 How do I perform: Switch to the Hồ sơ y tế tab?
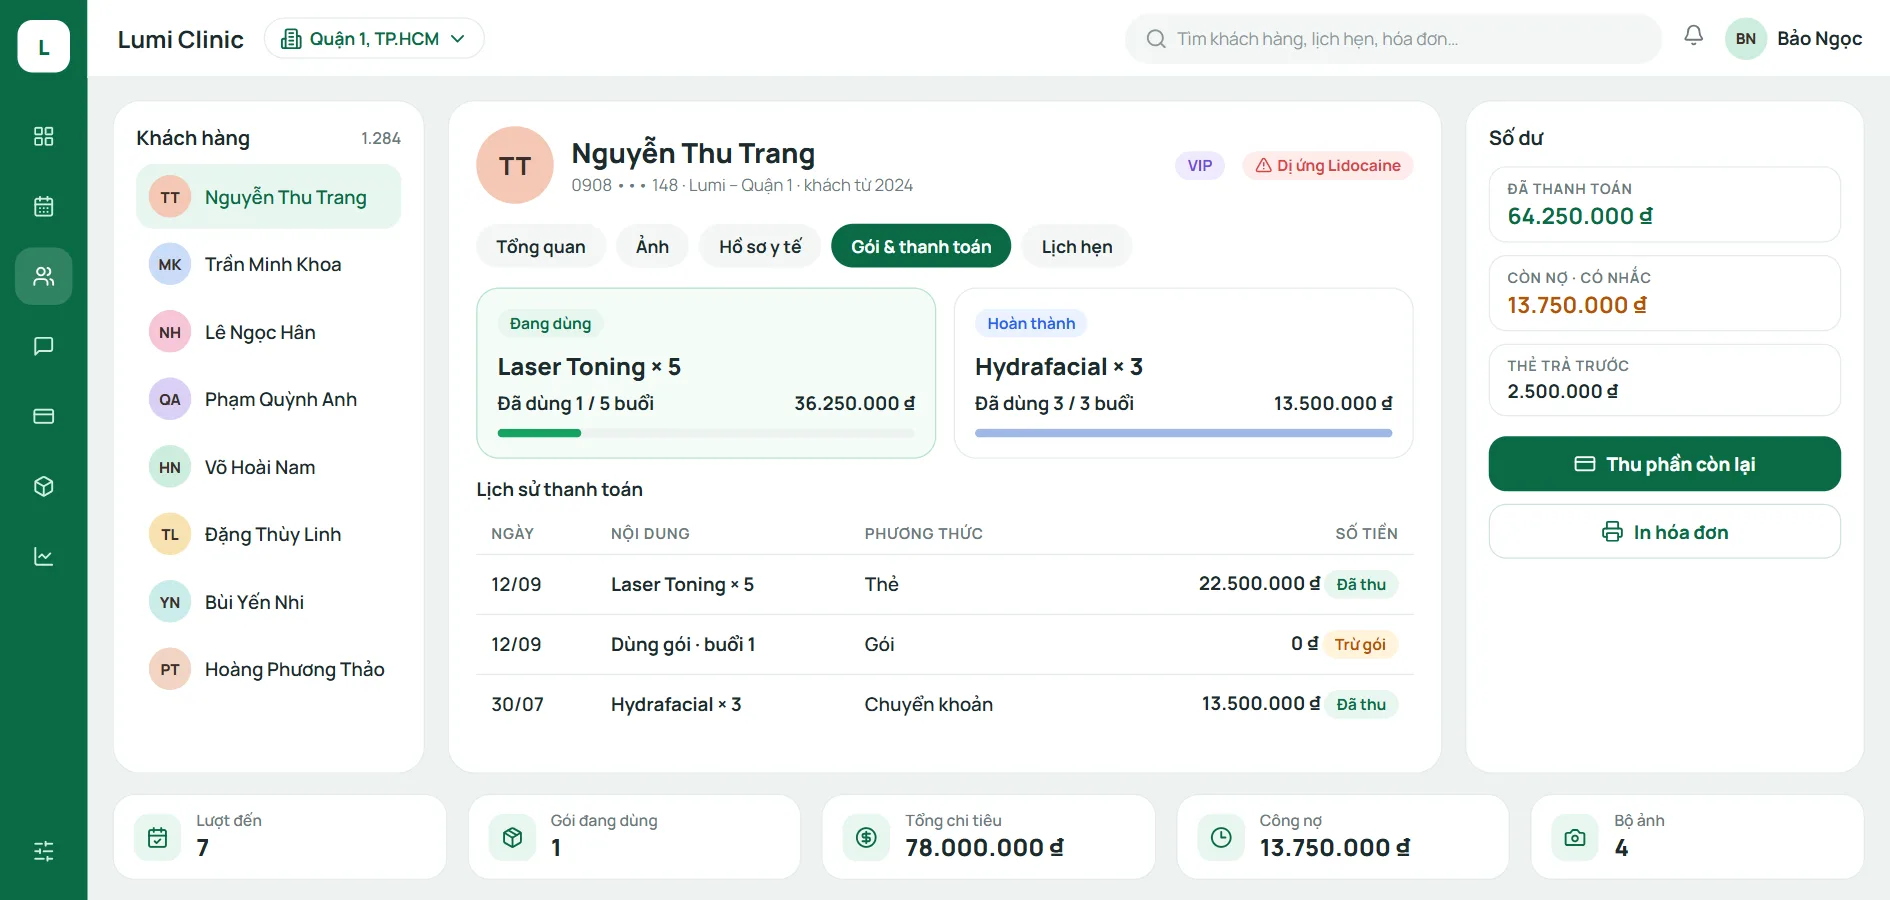click(x=760, y=246)
